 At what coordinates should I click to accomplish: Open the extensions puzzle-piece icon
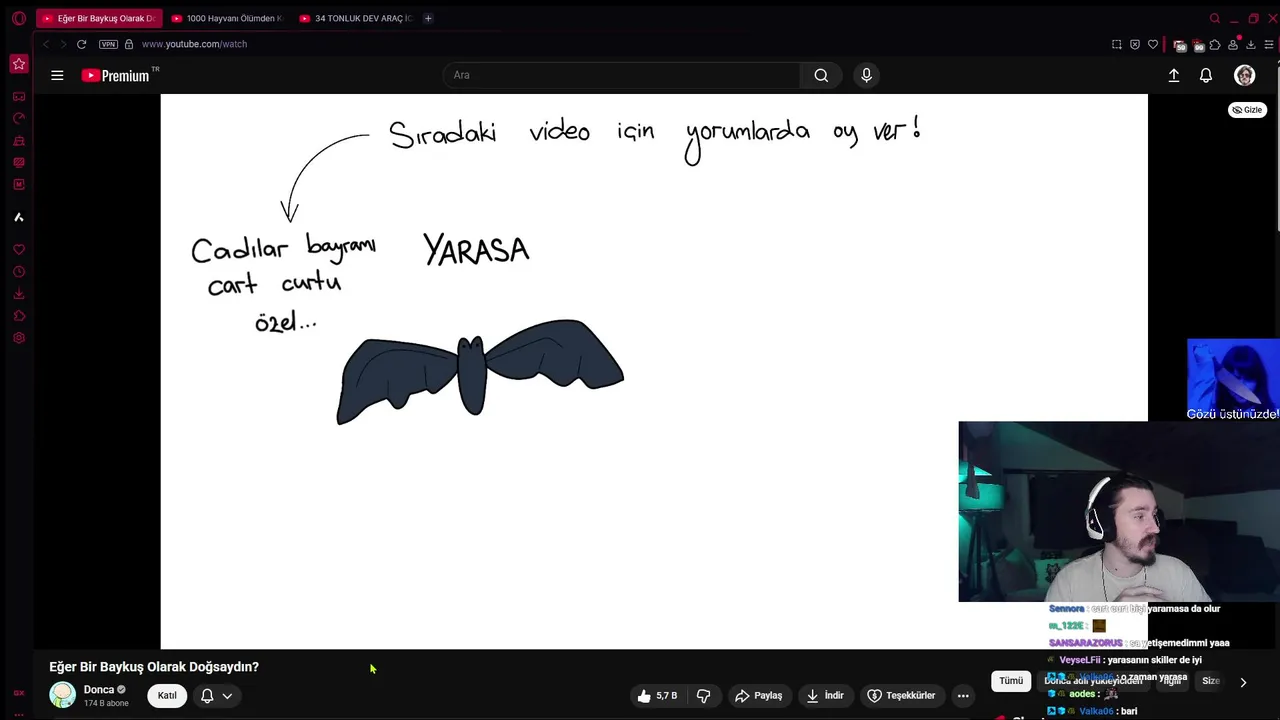pos(1215,44)
